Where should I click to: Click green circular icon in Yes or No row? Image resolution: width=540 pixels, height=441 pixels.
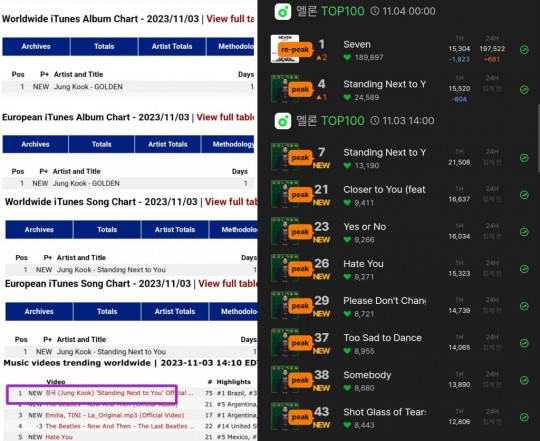(x=524, y=232)
